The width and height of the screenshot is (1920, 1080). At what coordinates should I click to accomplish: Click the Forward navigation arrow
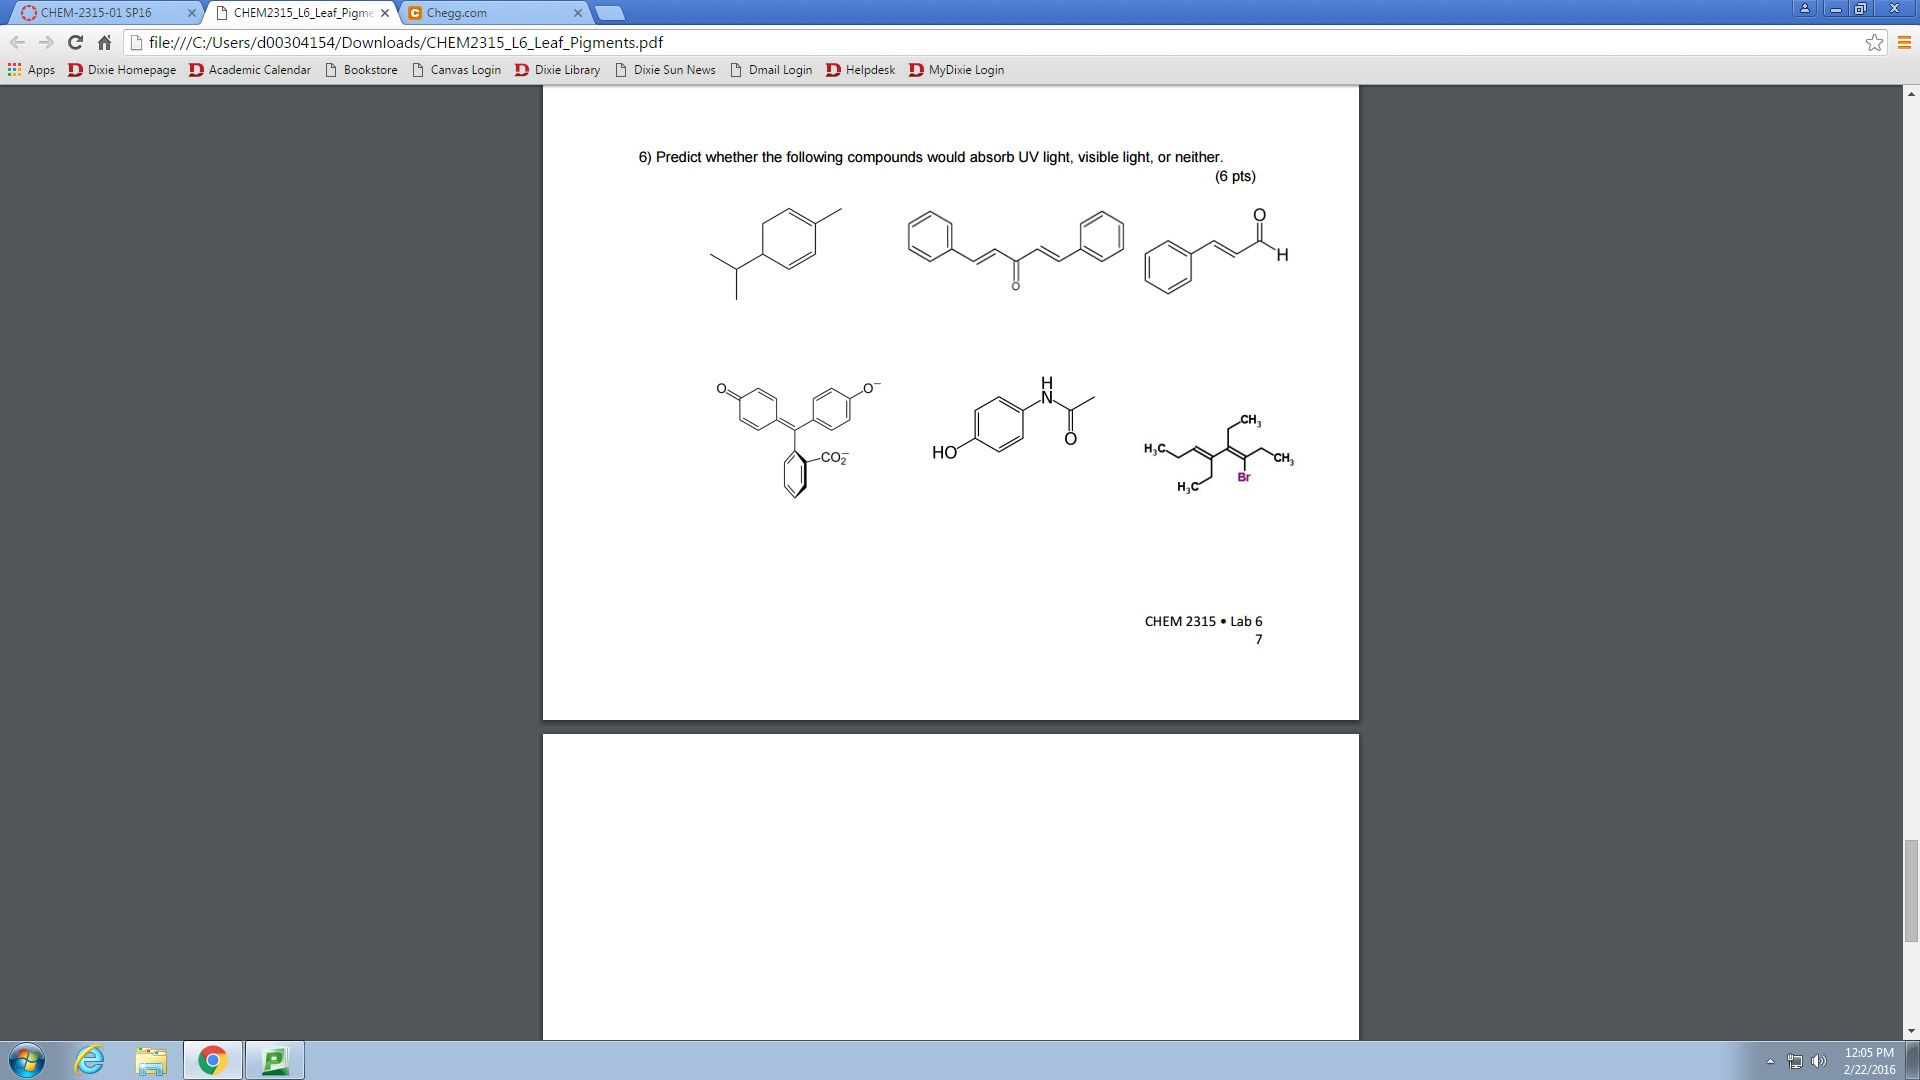[46, 43]
